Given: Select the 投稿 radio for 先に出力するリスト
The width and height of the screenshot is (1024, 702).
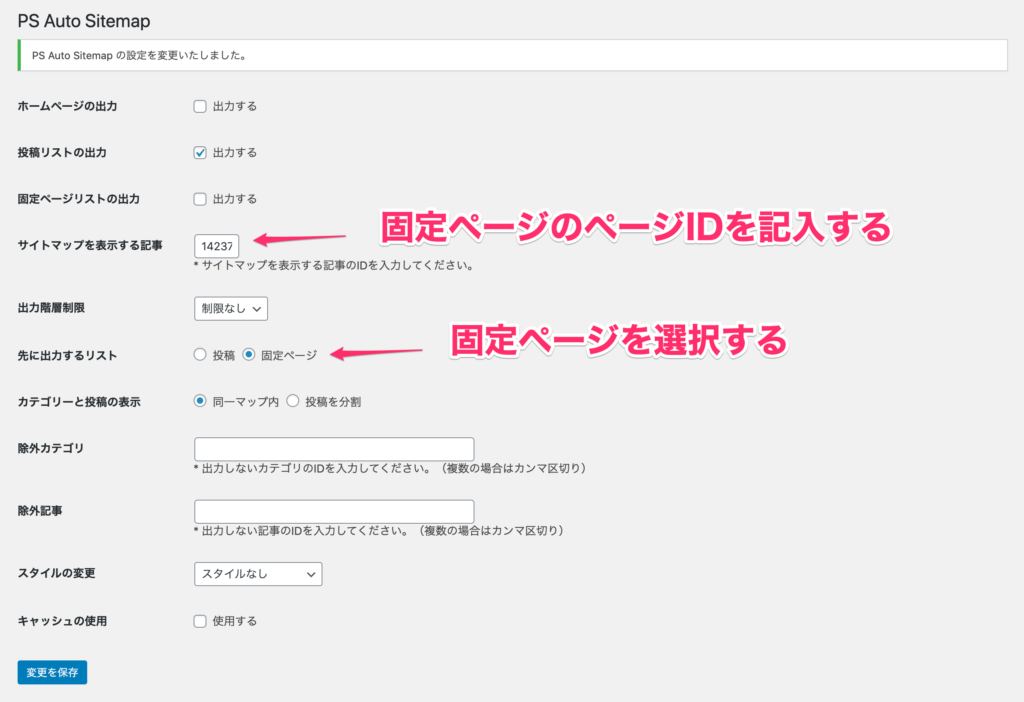Looking at the screenshot, I should tap(200, 355).
